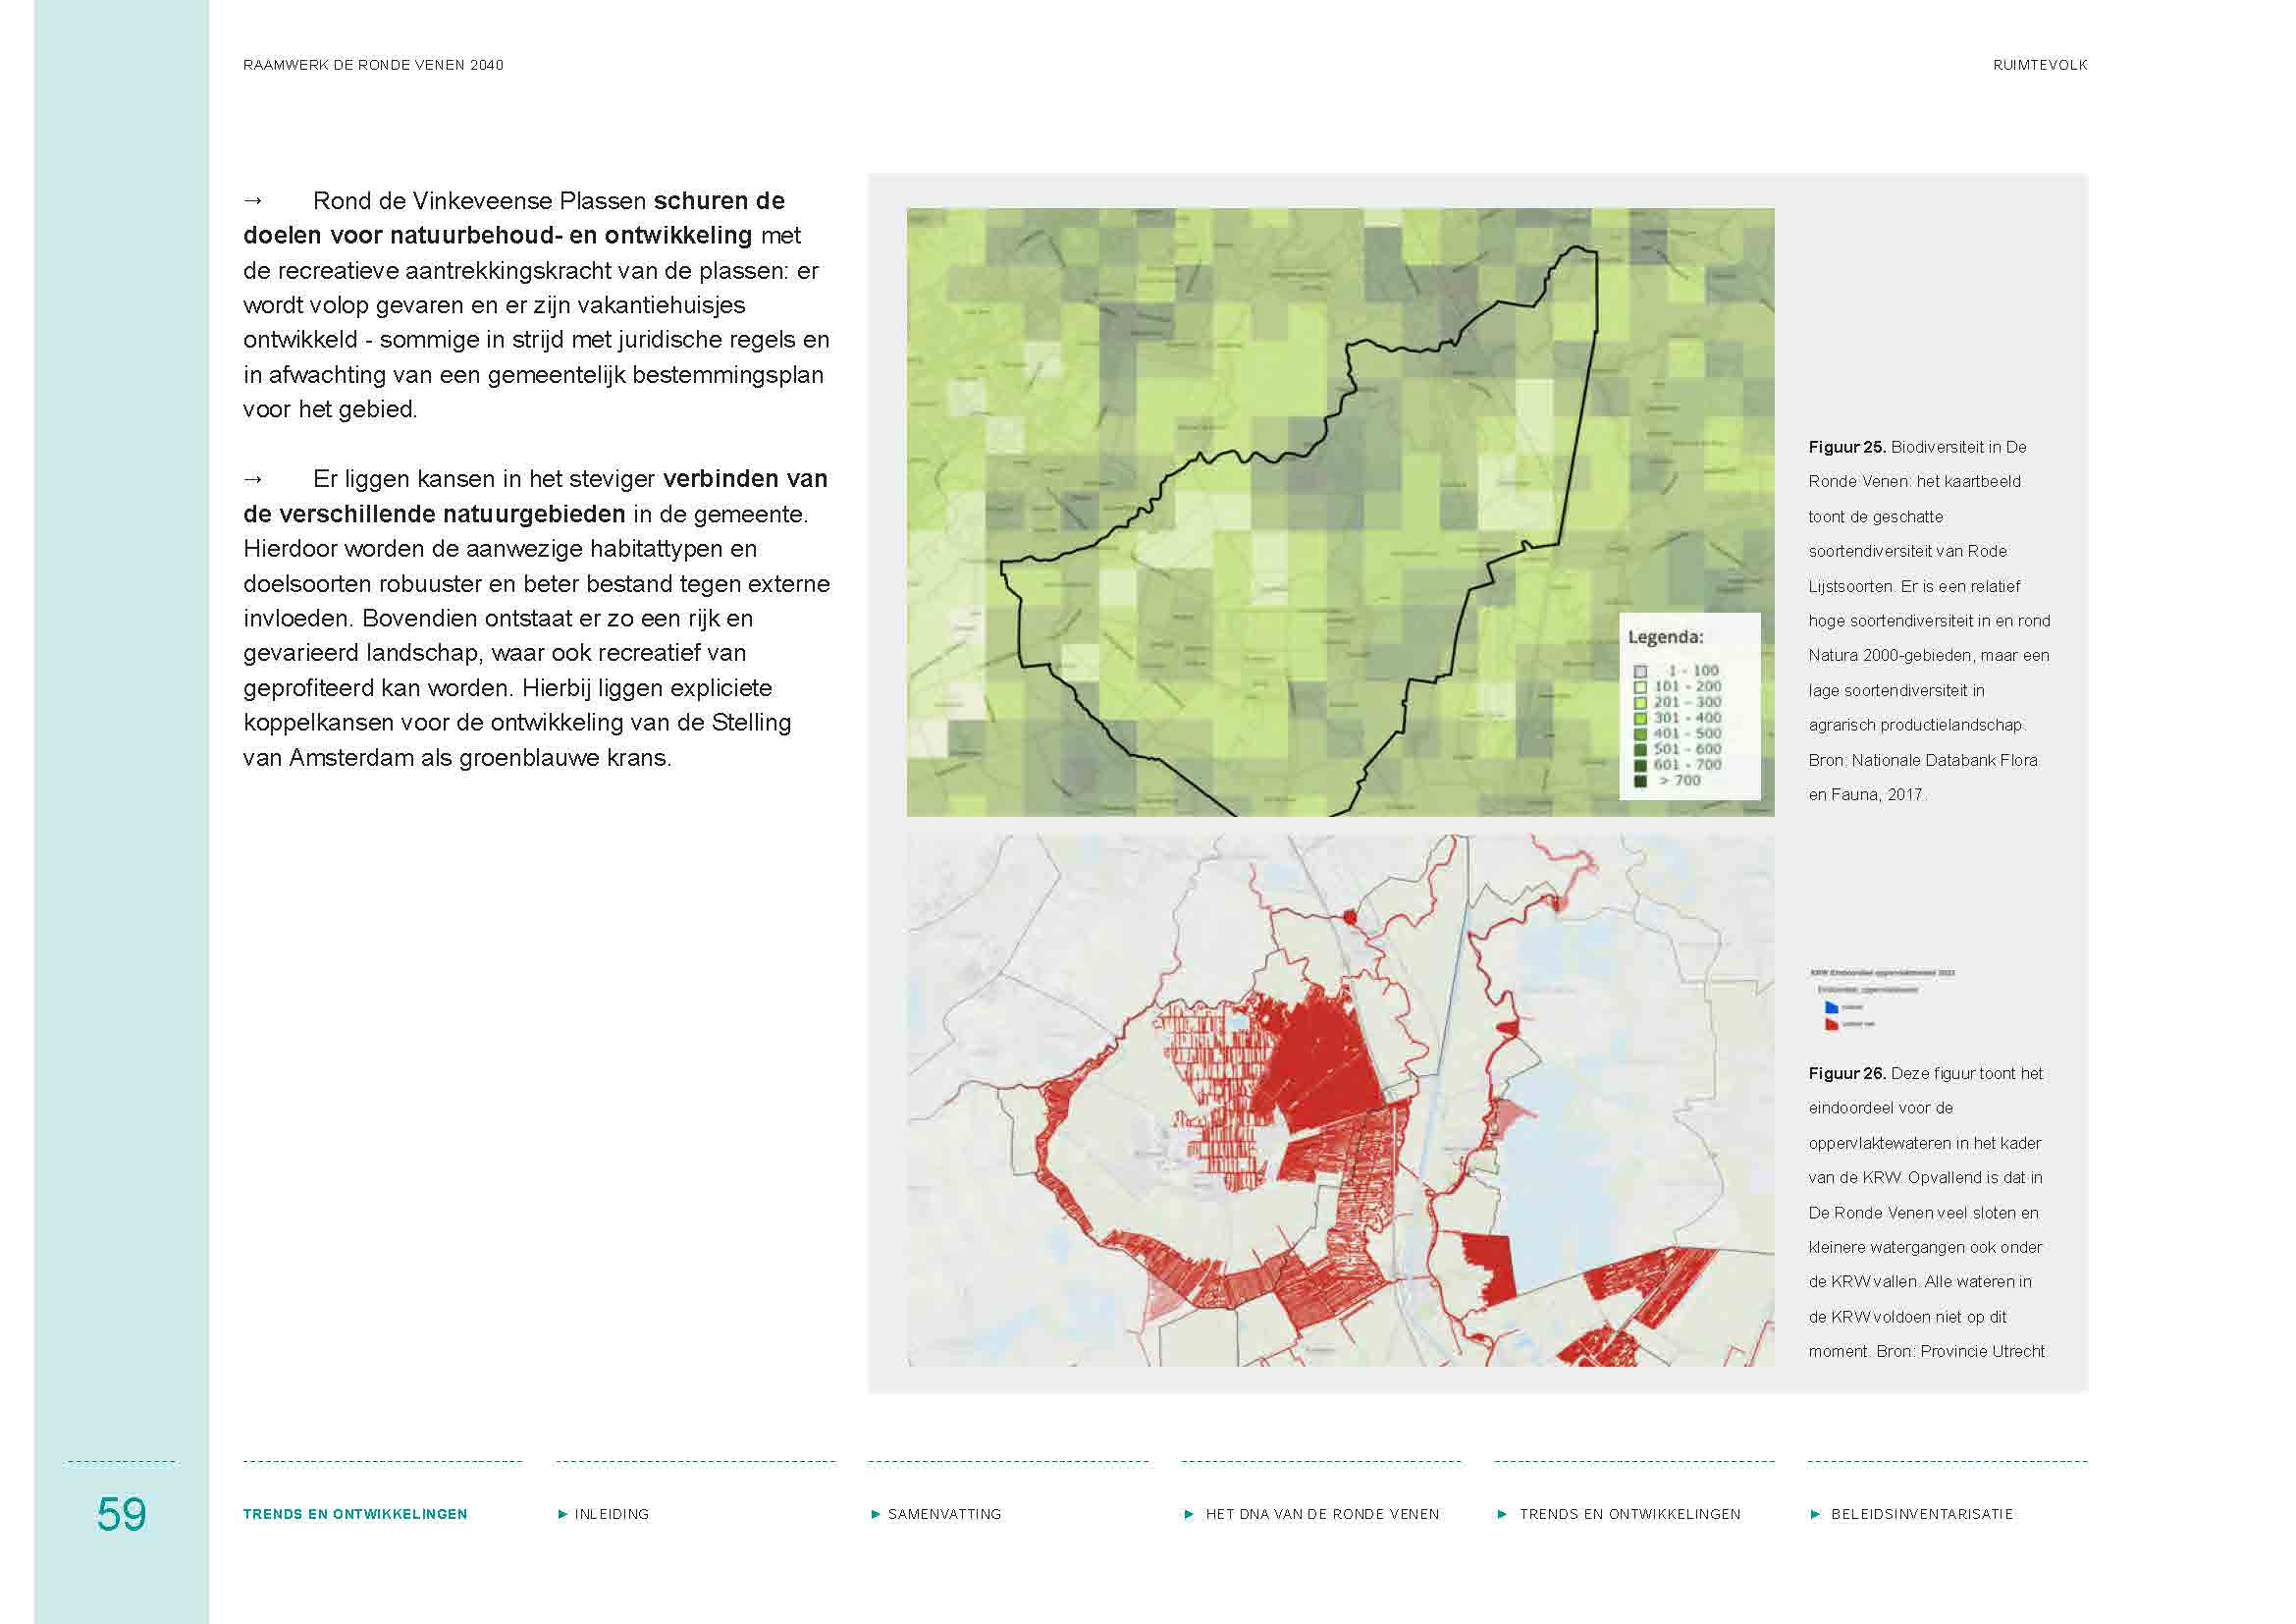Click the arrow icon before TRENDS EN ONTWIKKELINGEN
The height and width of the screenshot is (1624, 2296).
click(1505, 1514)
